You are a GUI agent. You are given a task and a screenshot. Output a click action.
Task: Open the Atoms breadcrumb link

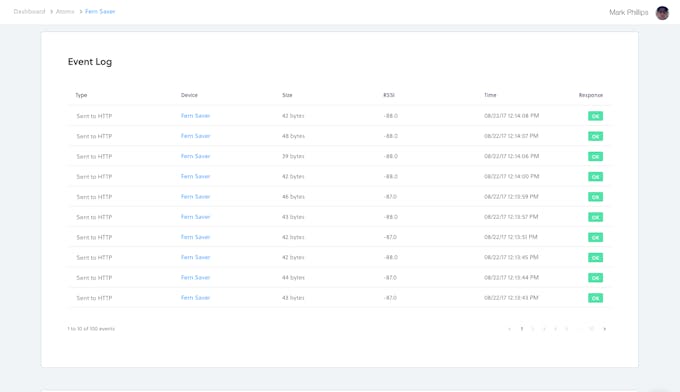[x=65, y=11]
